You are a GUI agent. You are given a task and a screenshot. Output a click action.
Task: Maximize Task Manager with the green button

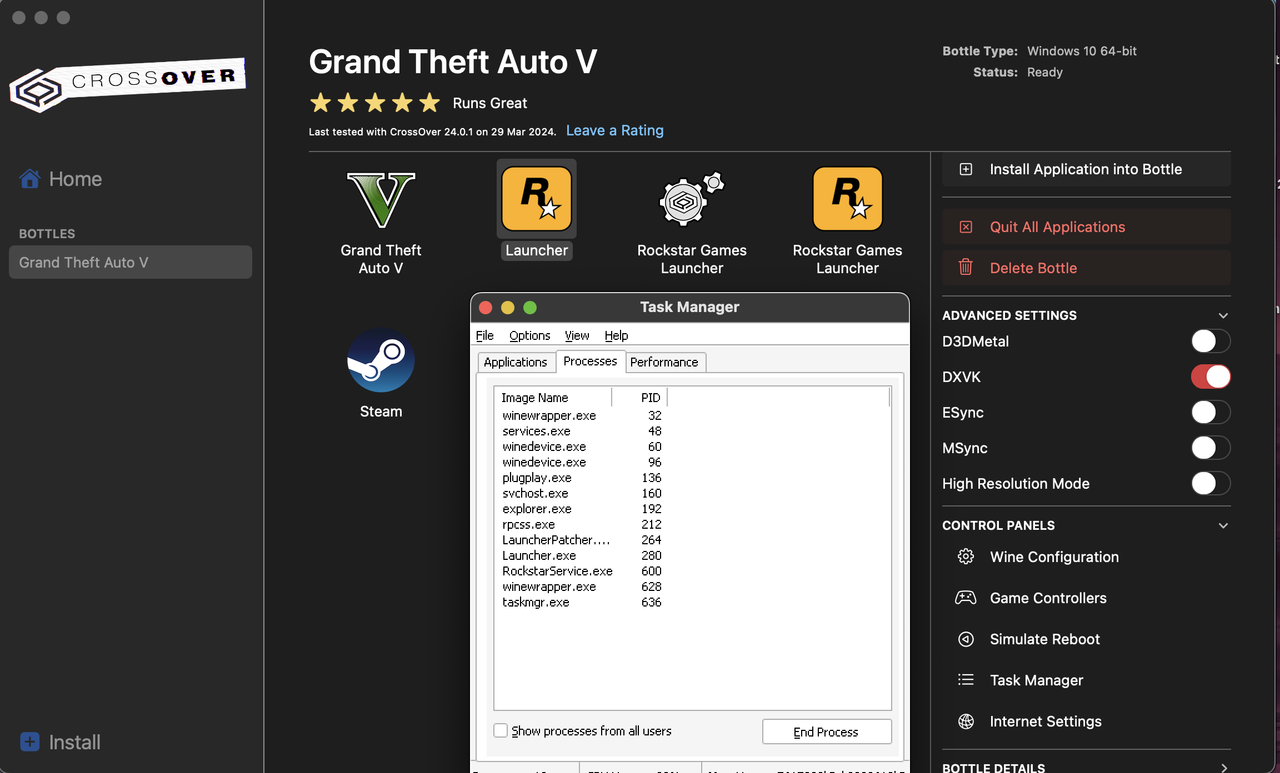click(x=530, y=307)
